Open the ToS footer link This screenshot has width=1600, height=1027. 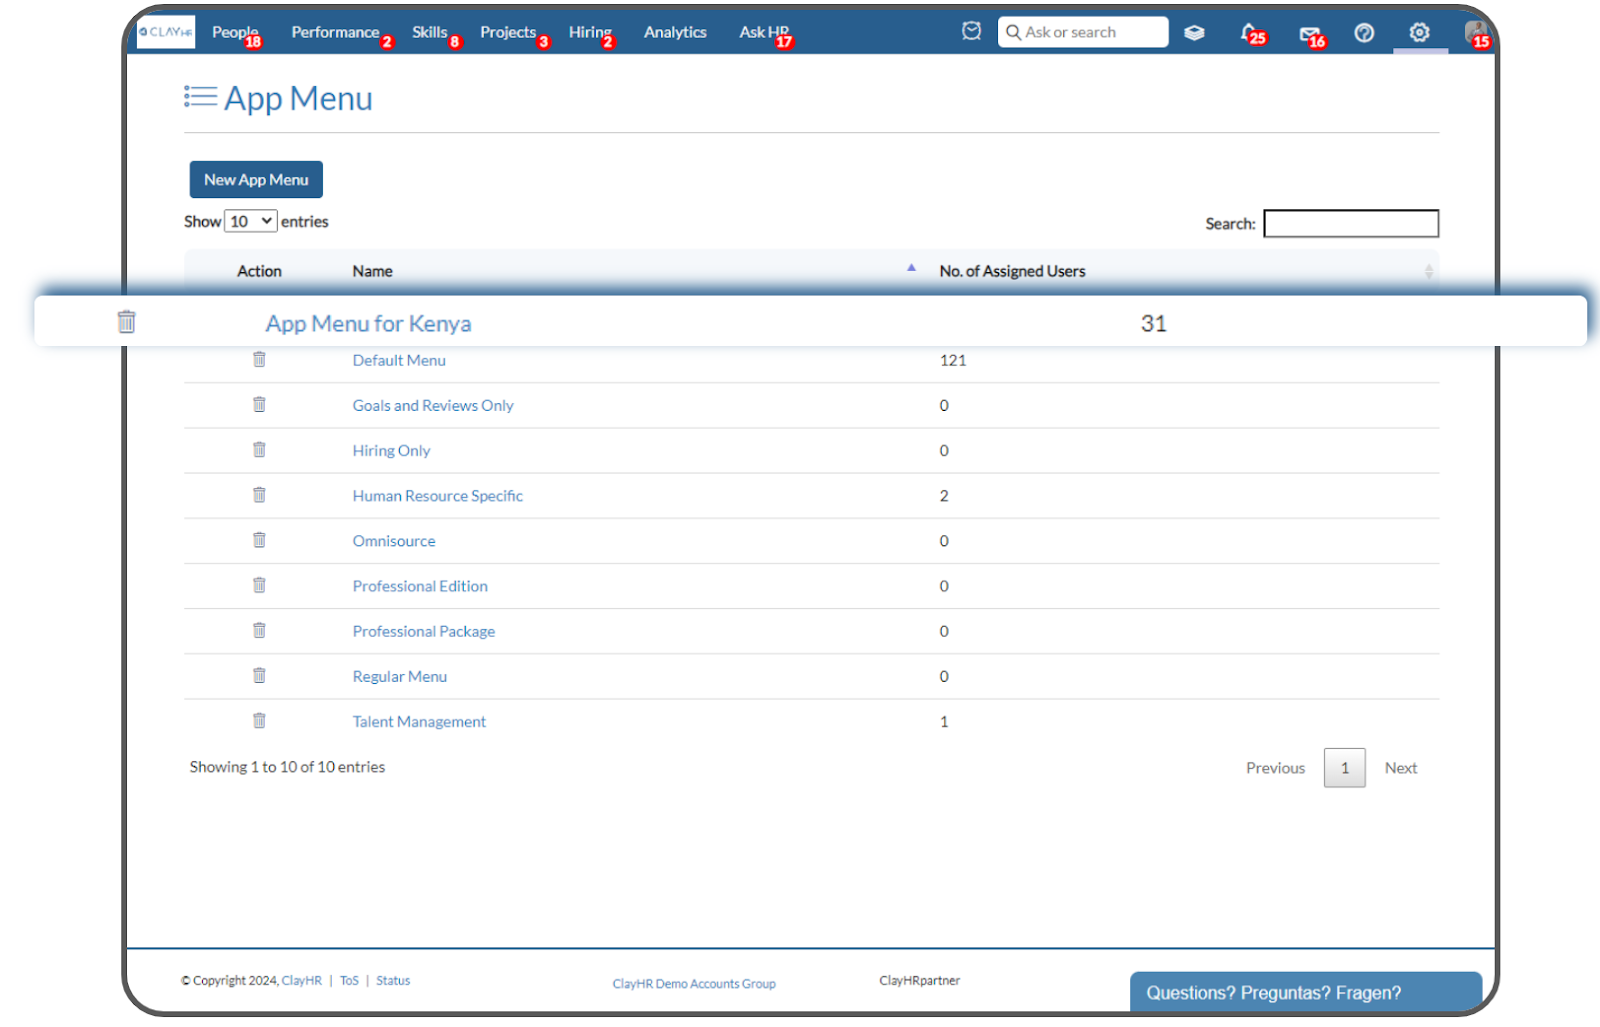(349, 980)
